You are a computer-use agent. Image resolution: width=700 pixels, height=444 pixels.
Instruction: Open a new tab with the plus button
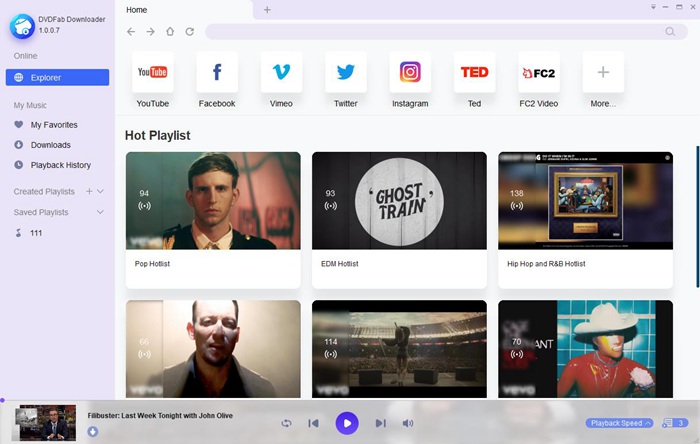(x=267, y=10)
